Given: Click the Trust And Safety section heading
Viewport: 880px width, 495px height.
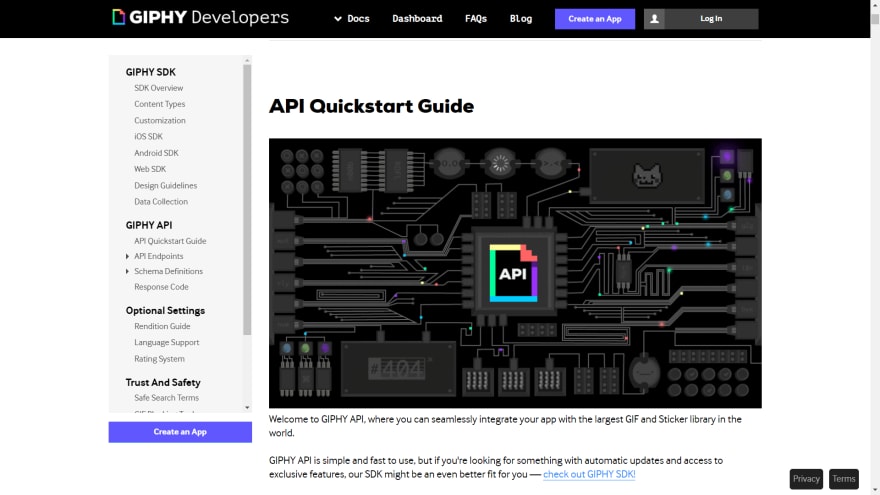Looking at the screenshot, I should [x=163, y=383].
